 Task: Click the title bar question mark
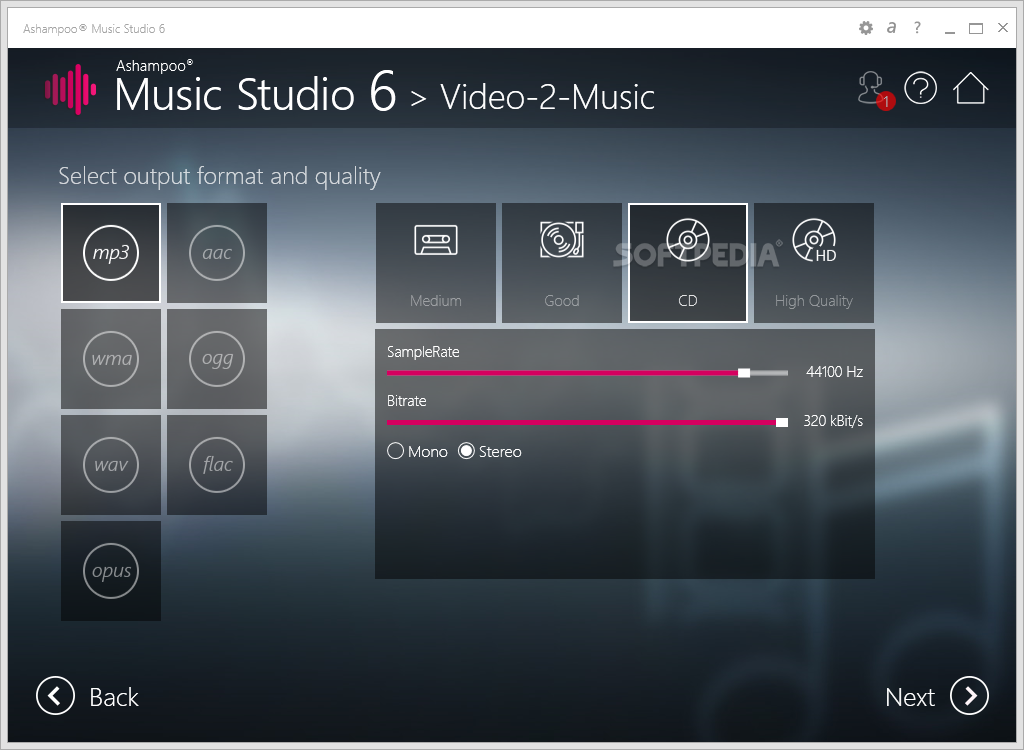[x=917, y=28]
